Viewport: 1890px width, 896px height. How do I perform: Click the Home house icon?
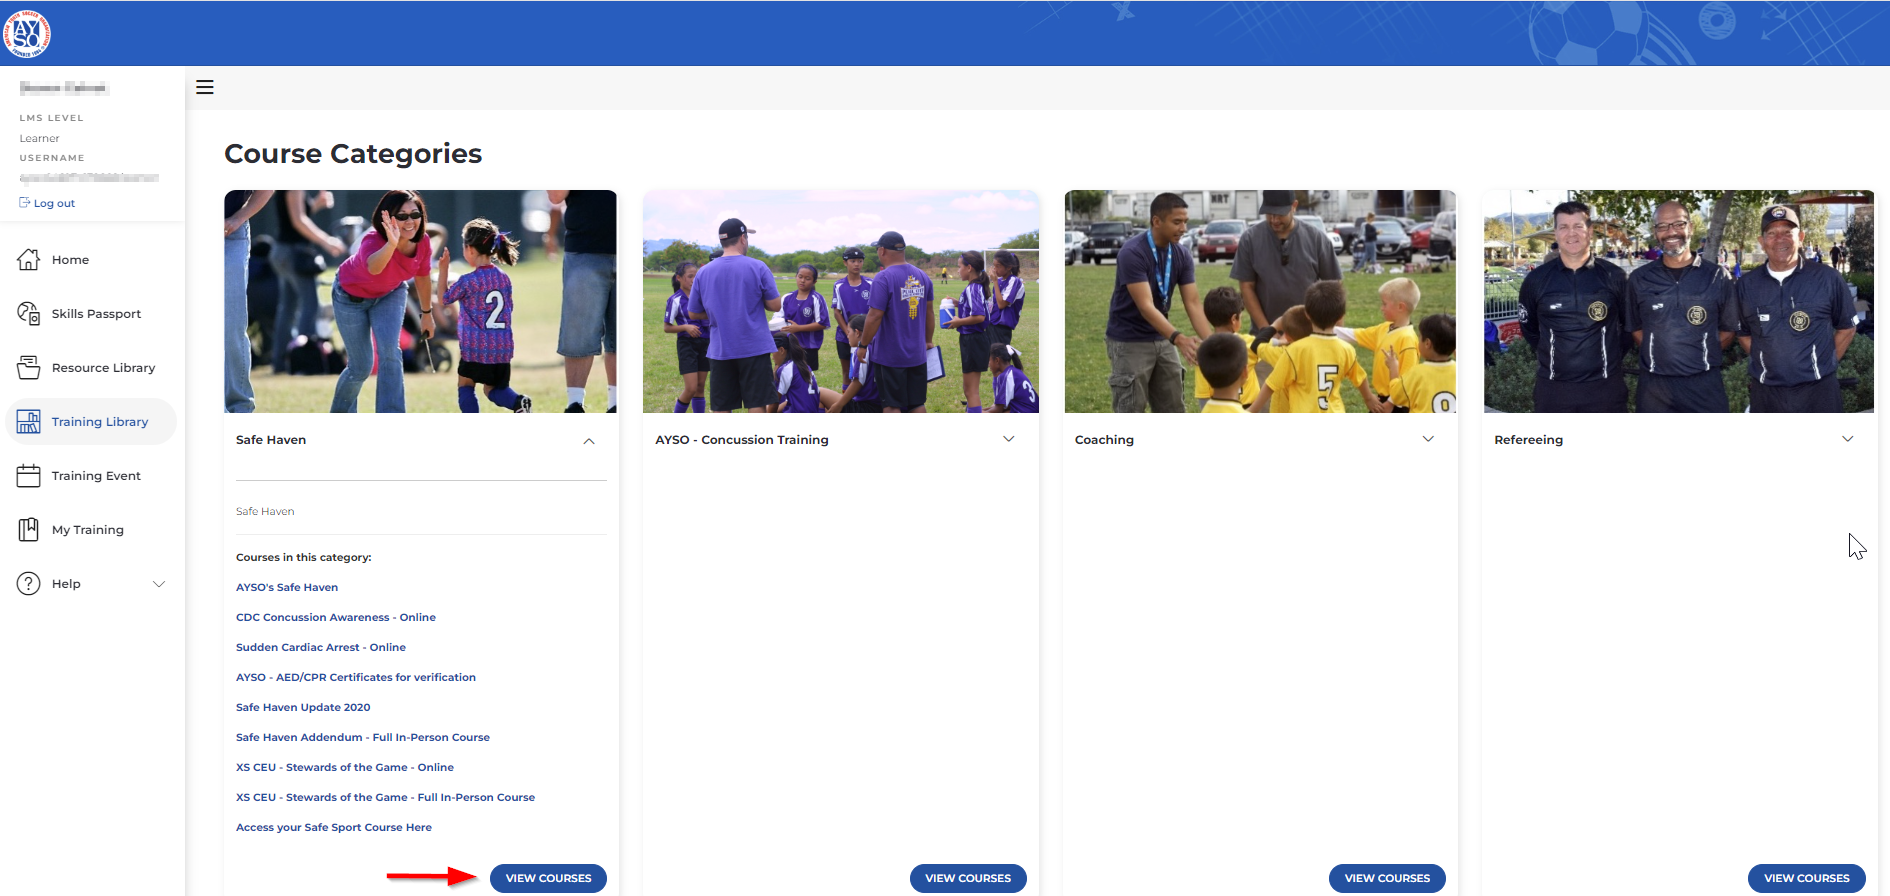28,260
